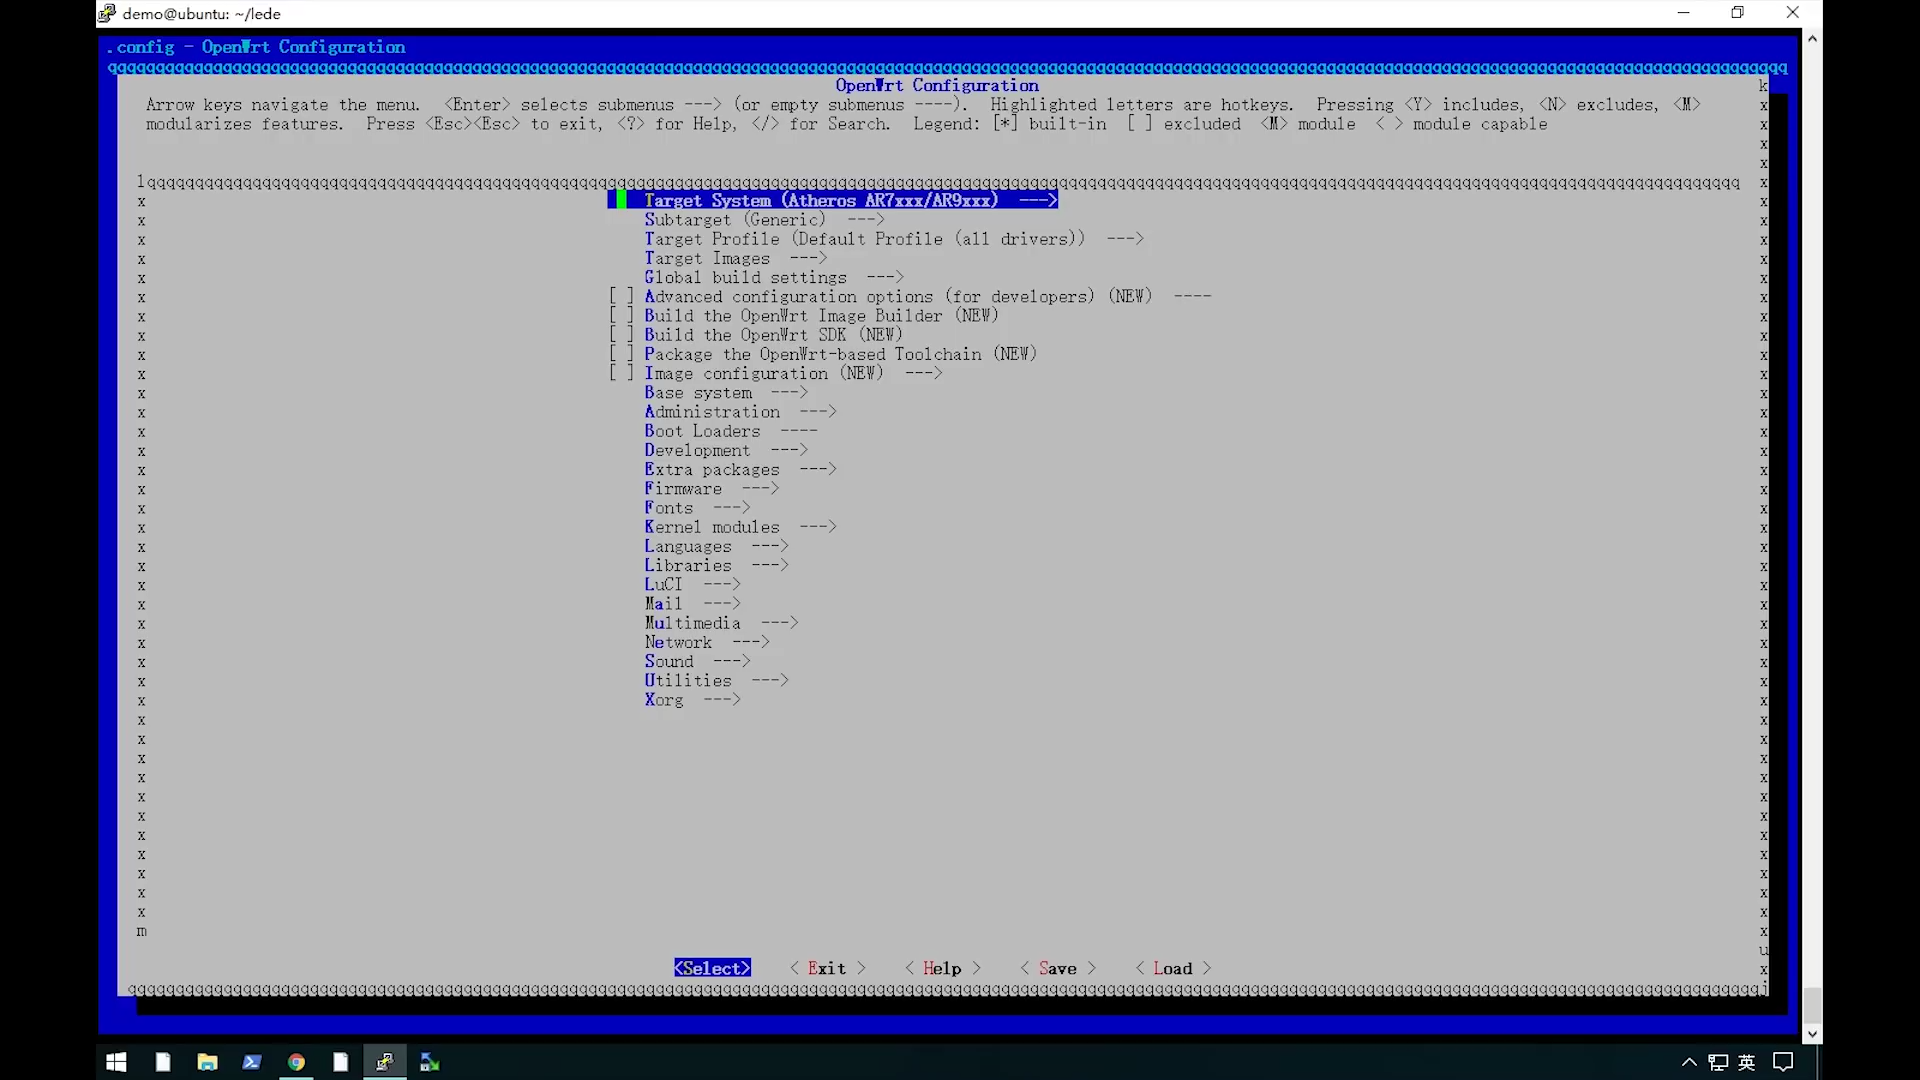
Task: Open Global build settings submenu
Action: click(773, 277)
